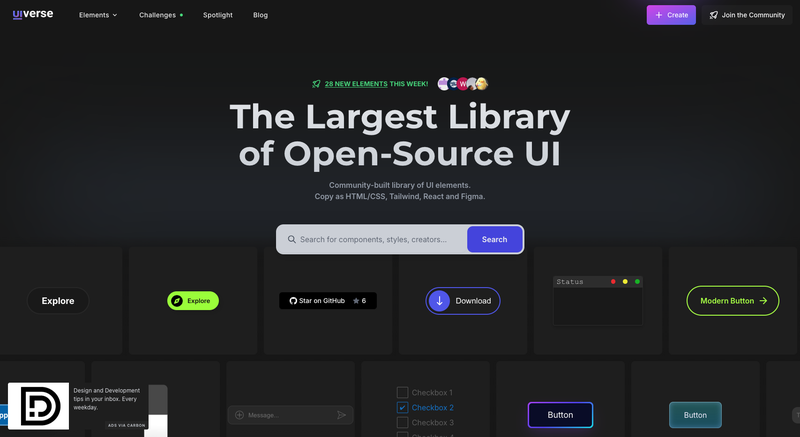Open the Spotlight page
This screenshot has height=437, width=800.
tap(218, 15)
